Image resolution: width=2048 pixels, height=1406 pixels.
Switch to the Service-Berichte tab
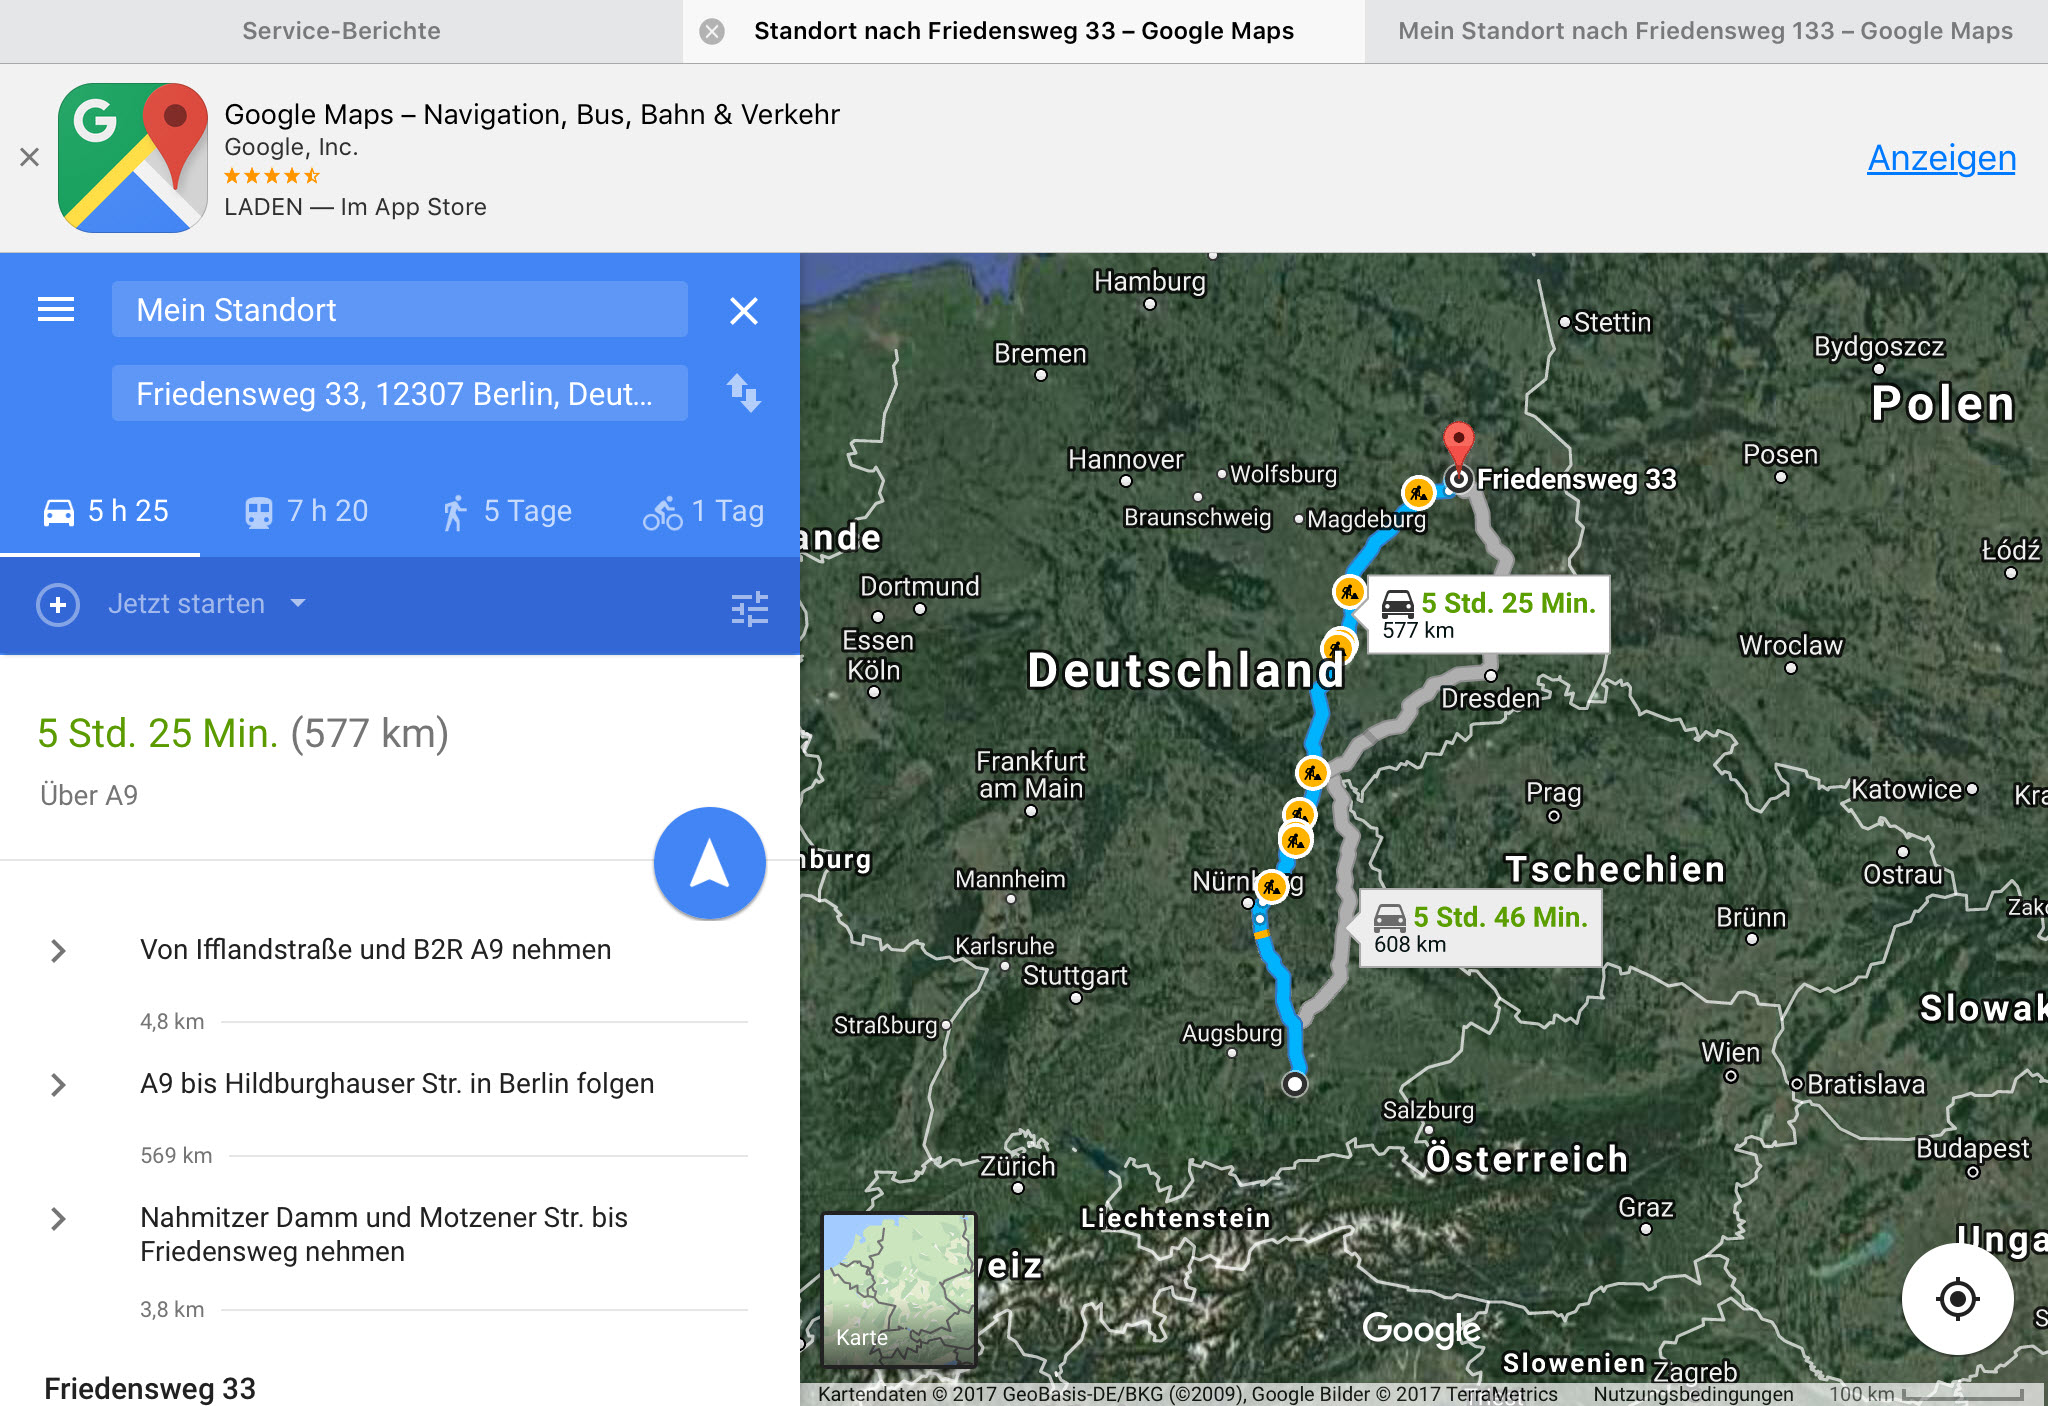pos(341,31)
